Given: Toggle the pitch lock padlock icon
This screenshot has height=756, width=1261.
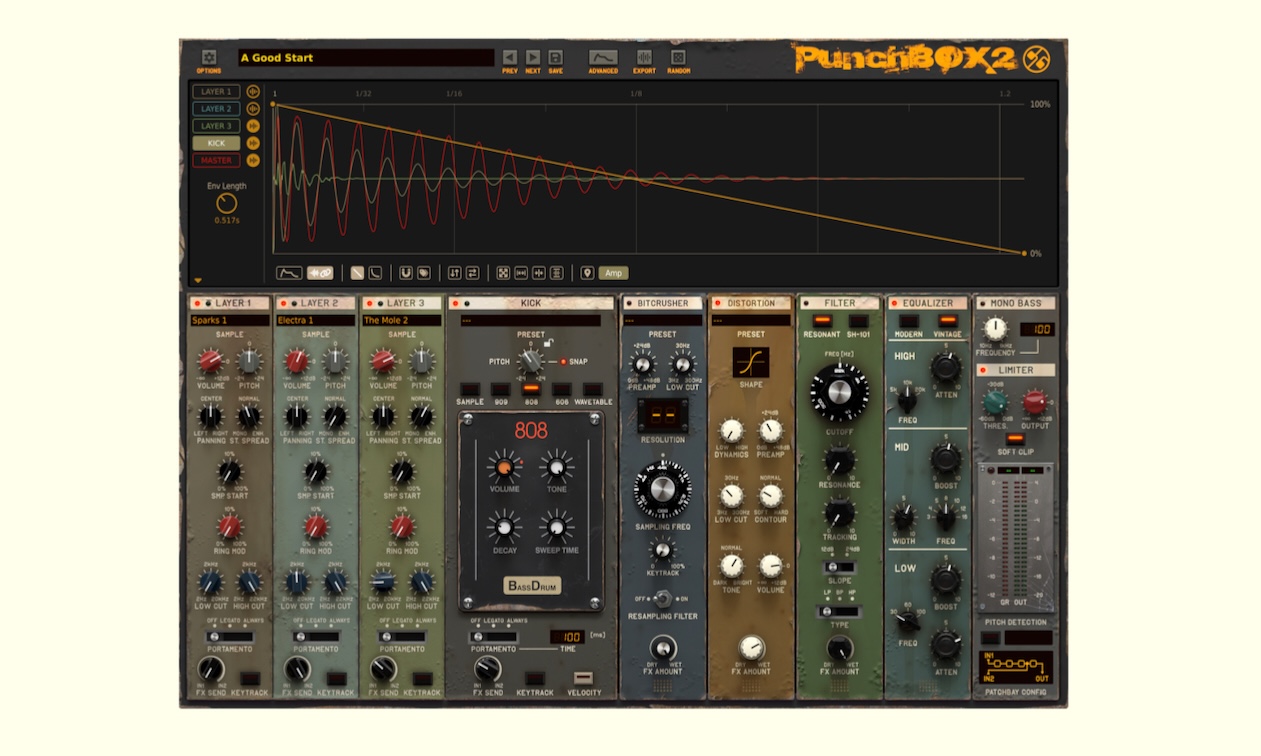Looking at the screenshot, I should point(548,345).
